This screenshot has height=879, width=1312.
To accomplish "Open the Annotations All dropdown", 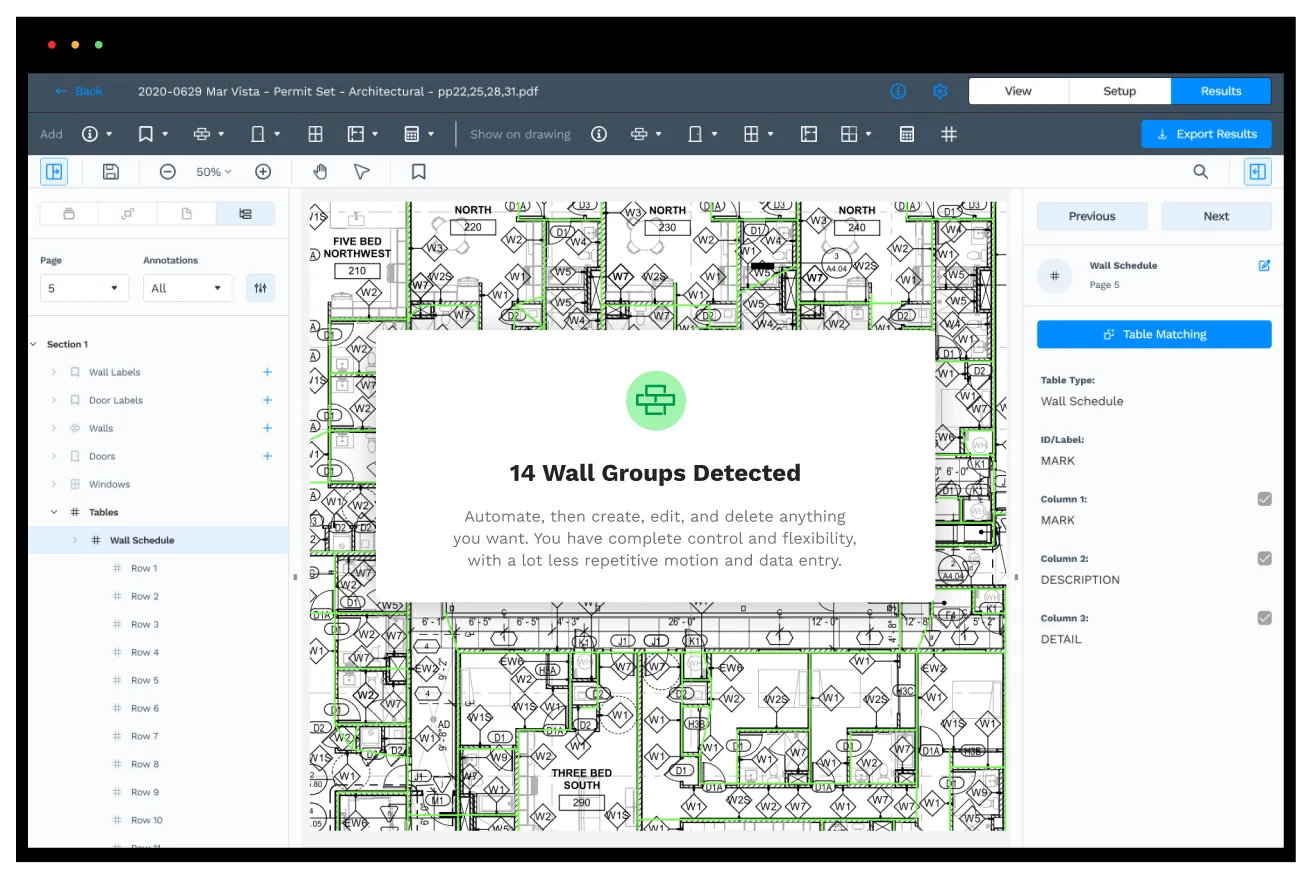I will [187, 287].
